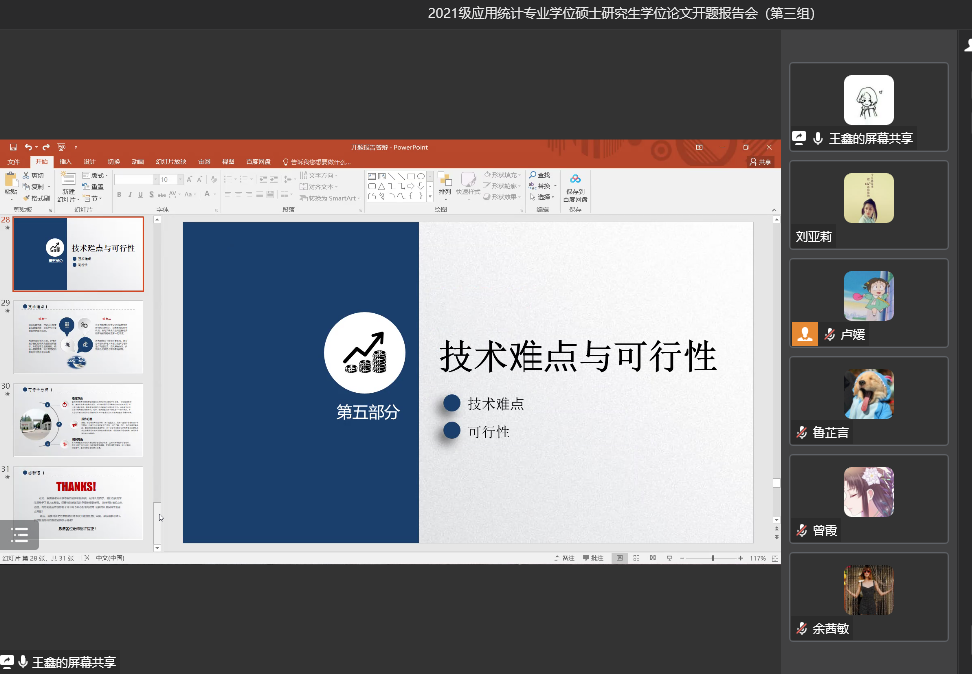Open the font size dropdown
This screenshot has width=972, height=674.
click(178, 180)
